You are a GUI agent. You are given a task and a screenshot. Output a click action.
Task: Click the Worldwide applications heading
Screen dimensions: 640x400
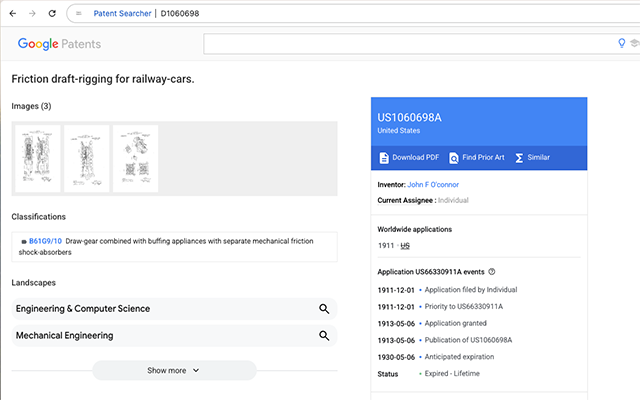[x=415, y=229]
